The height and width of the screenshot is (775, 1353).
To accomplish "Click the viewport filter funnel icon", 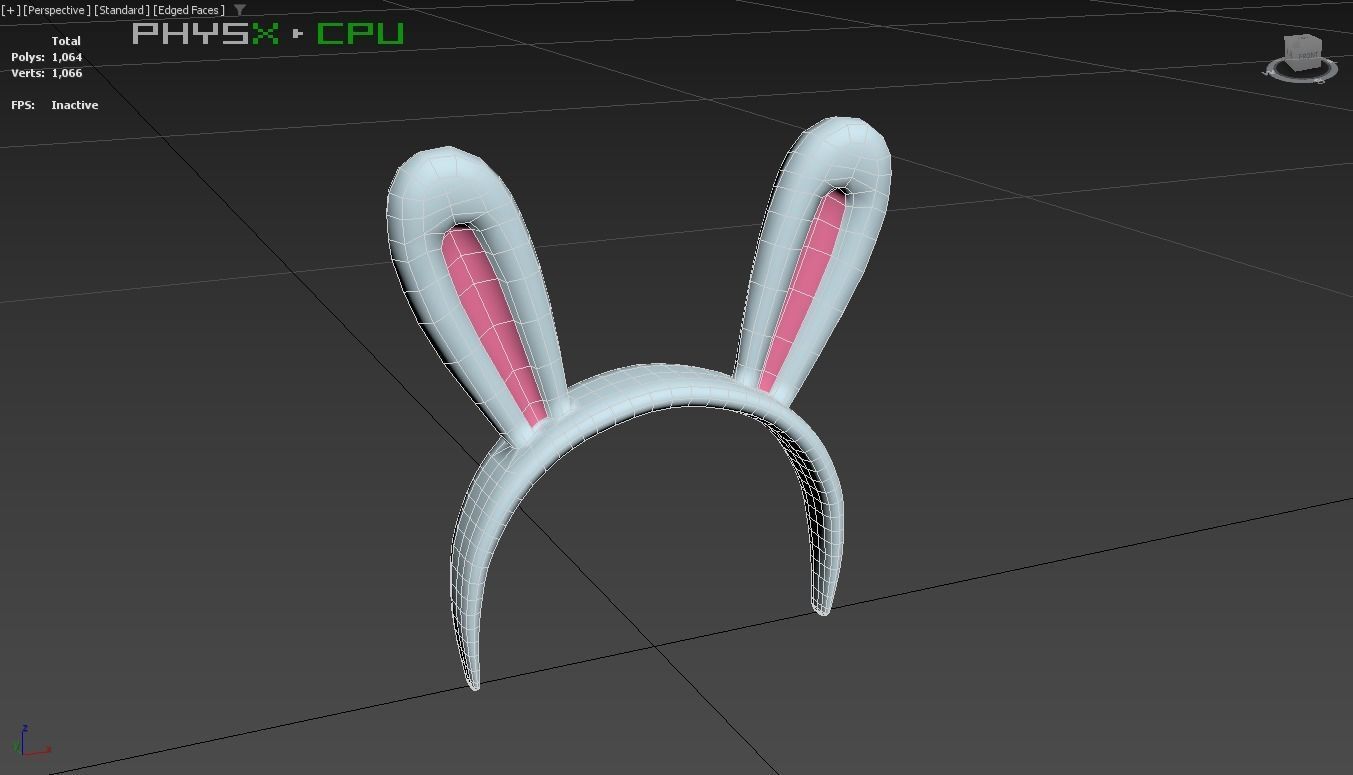I will click(x=239, y=10).
